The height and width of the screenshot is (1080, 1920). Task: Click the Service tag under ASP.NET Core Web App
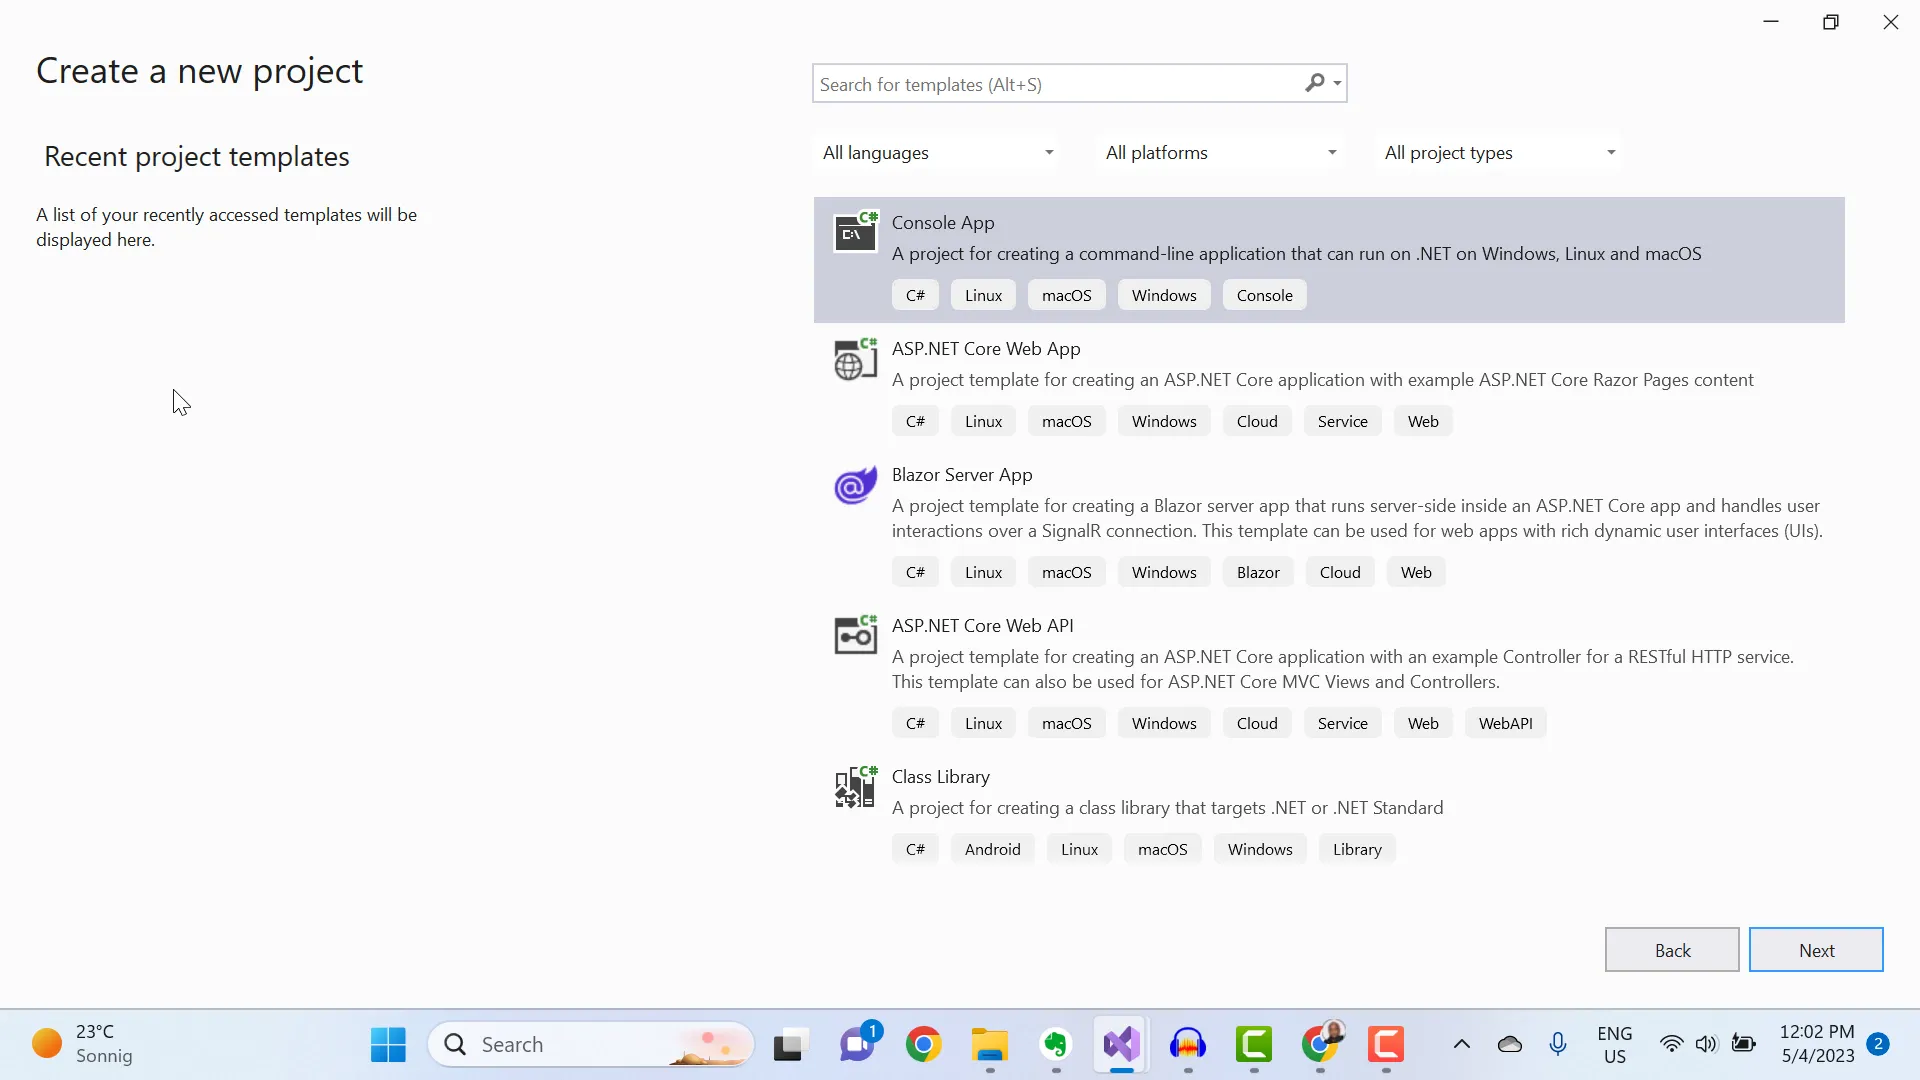pyautogui.click(x=1342, y=421)
